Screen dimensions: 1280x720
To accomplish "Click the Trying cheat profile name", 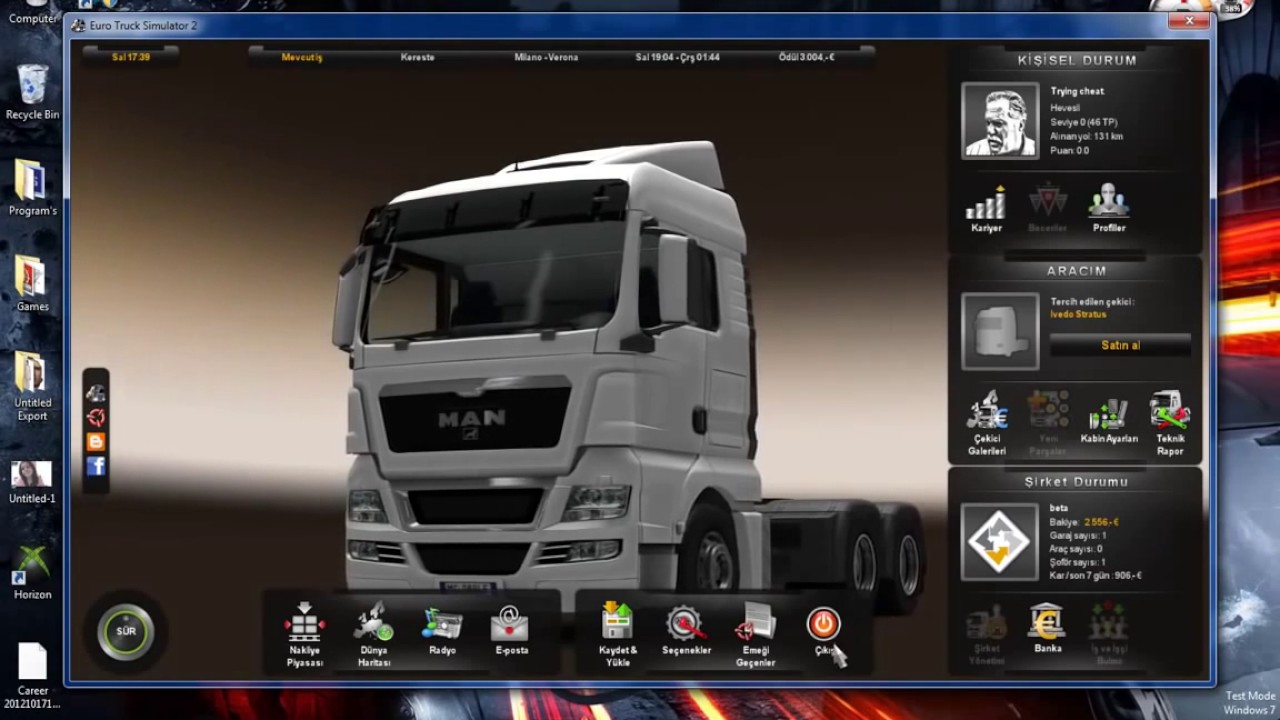I will 1077,91.
